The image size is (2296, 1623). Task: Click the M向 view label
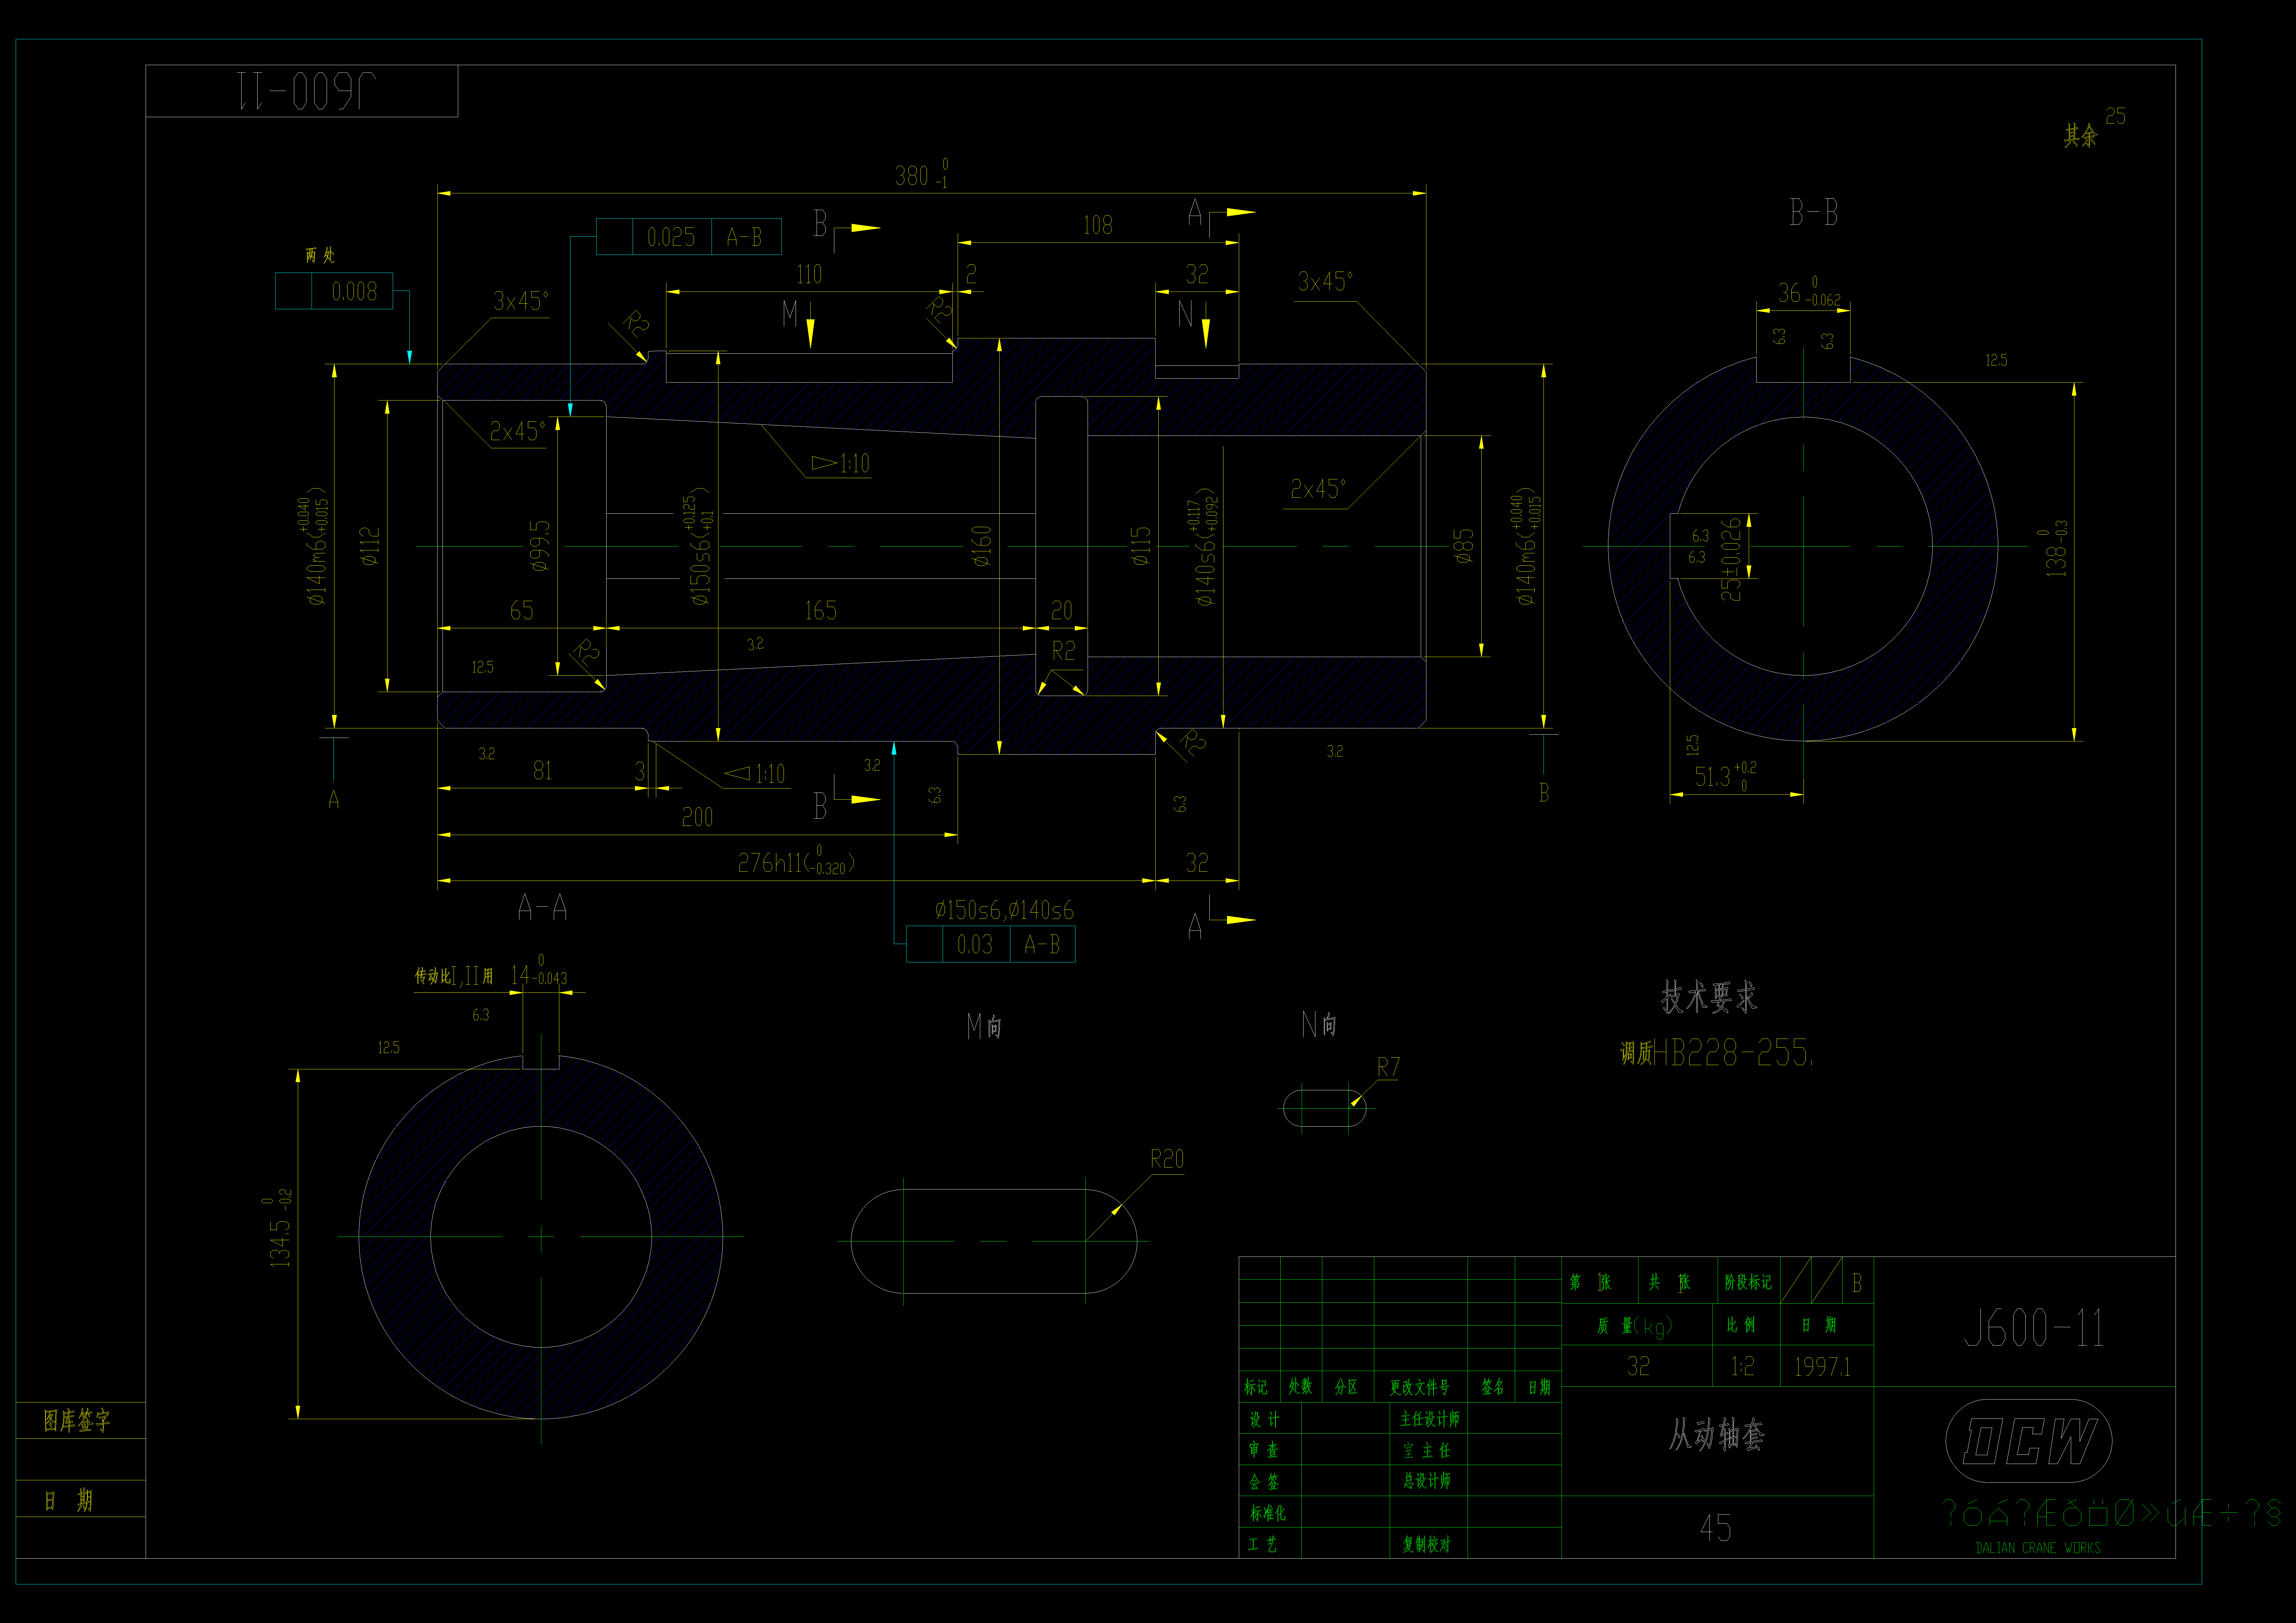pyautogui.click(x=984, y=1026)
